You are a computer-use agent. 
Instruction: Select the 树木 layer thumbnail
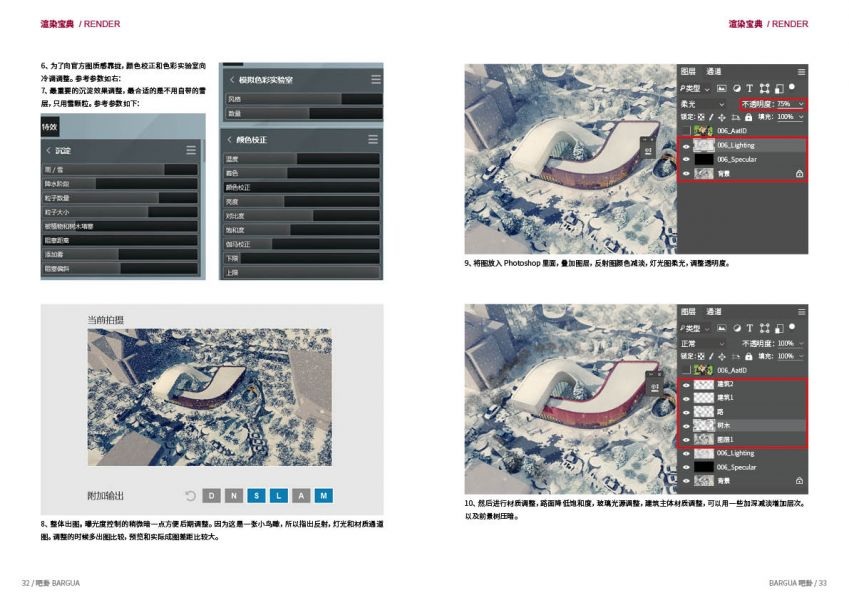pos(703,425)
